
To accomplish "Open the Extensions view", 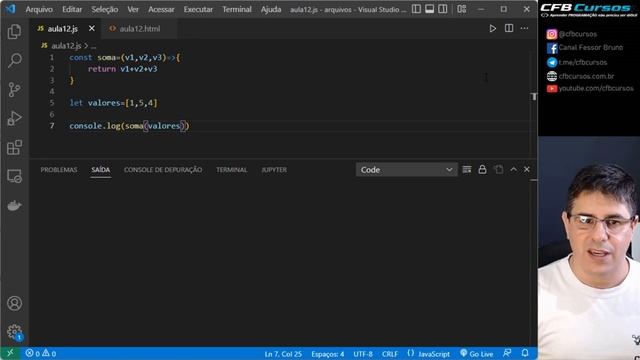I will click(x=14, y=147).
